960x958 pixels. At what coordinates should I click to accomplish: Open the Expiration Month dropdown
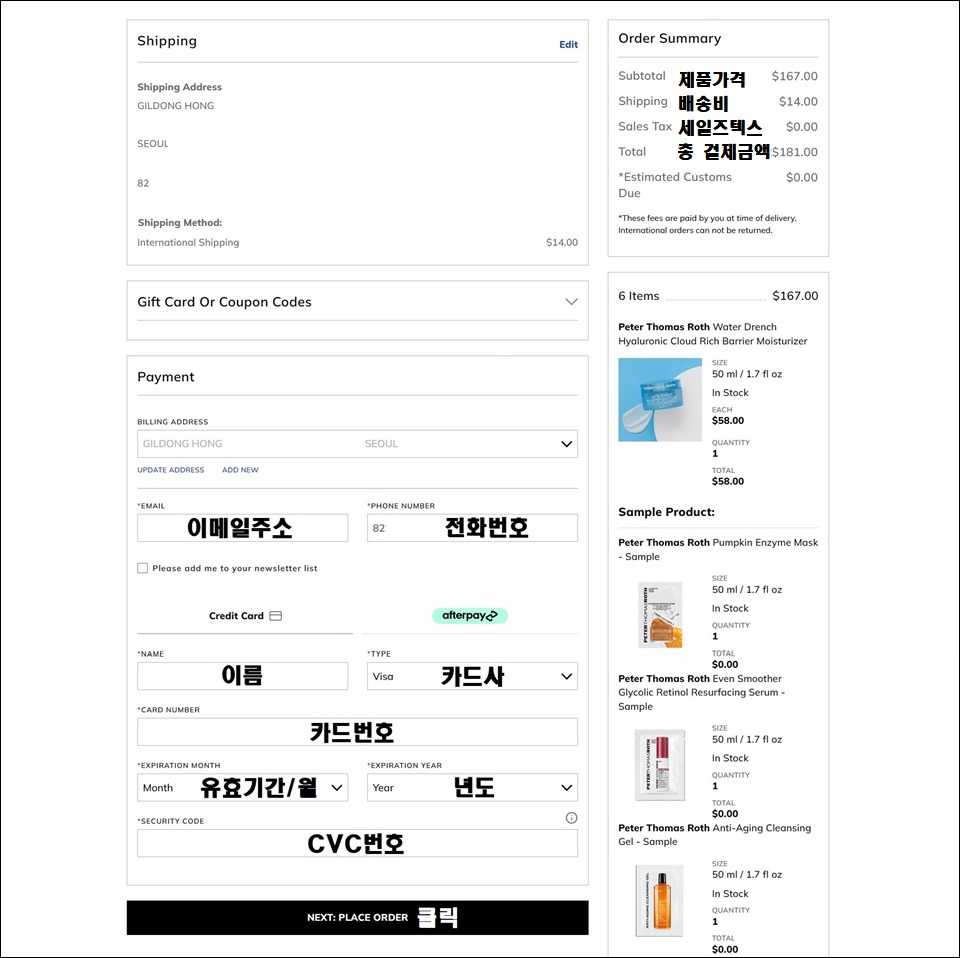pos(242,788)
